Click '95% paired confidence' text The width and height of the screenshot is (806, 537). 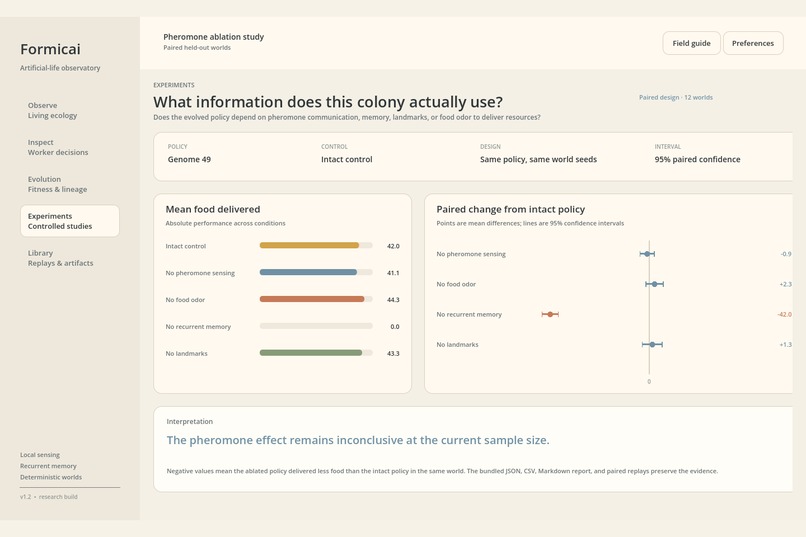[698, 159]
